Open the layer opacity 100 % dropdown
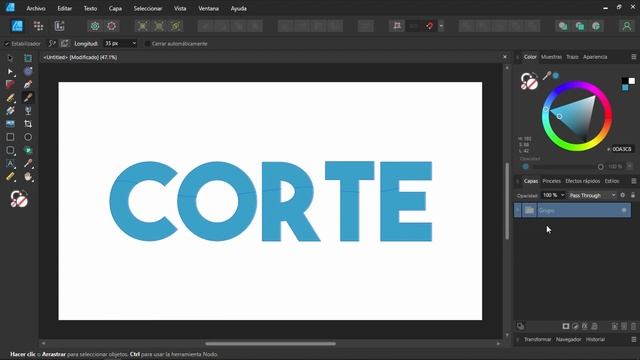The width and height of the screenshot is (640, 360). coord(562,196)
